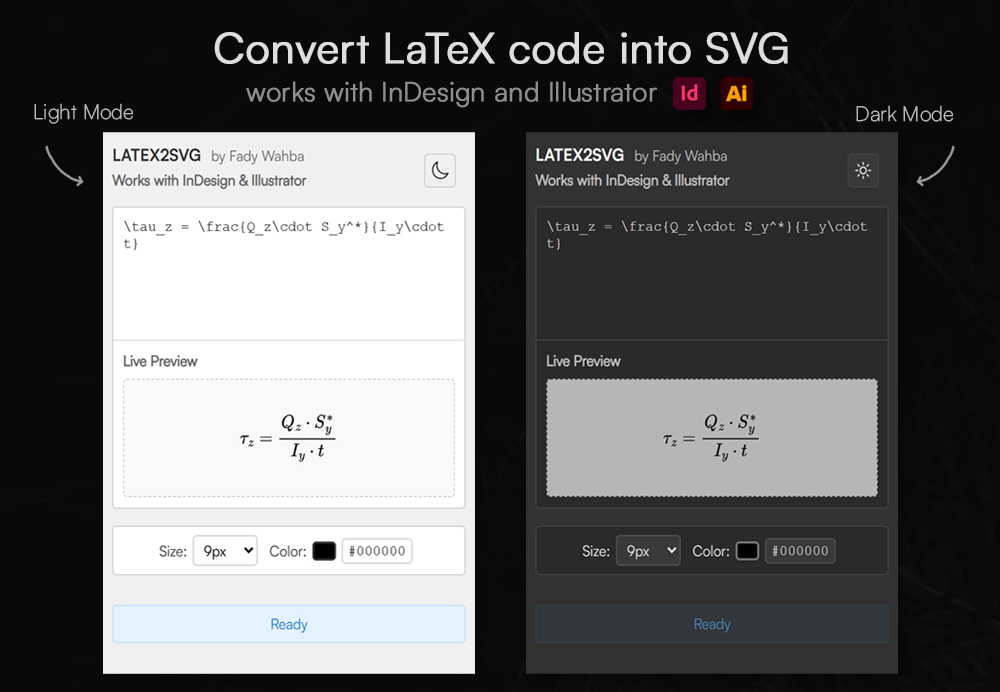This screenshot has height=692, width=1000.
Task: Click the Ready button in dark panel
Action: [x=712, y=624]
